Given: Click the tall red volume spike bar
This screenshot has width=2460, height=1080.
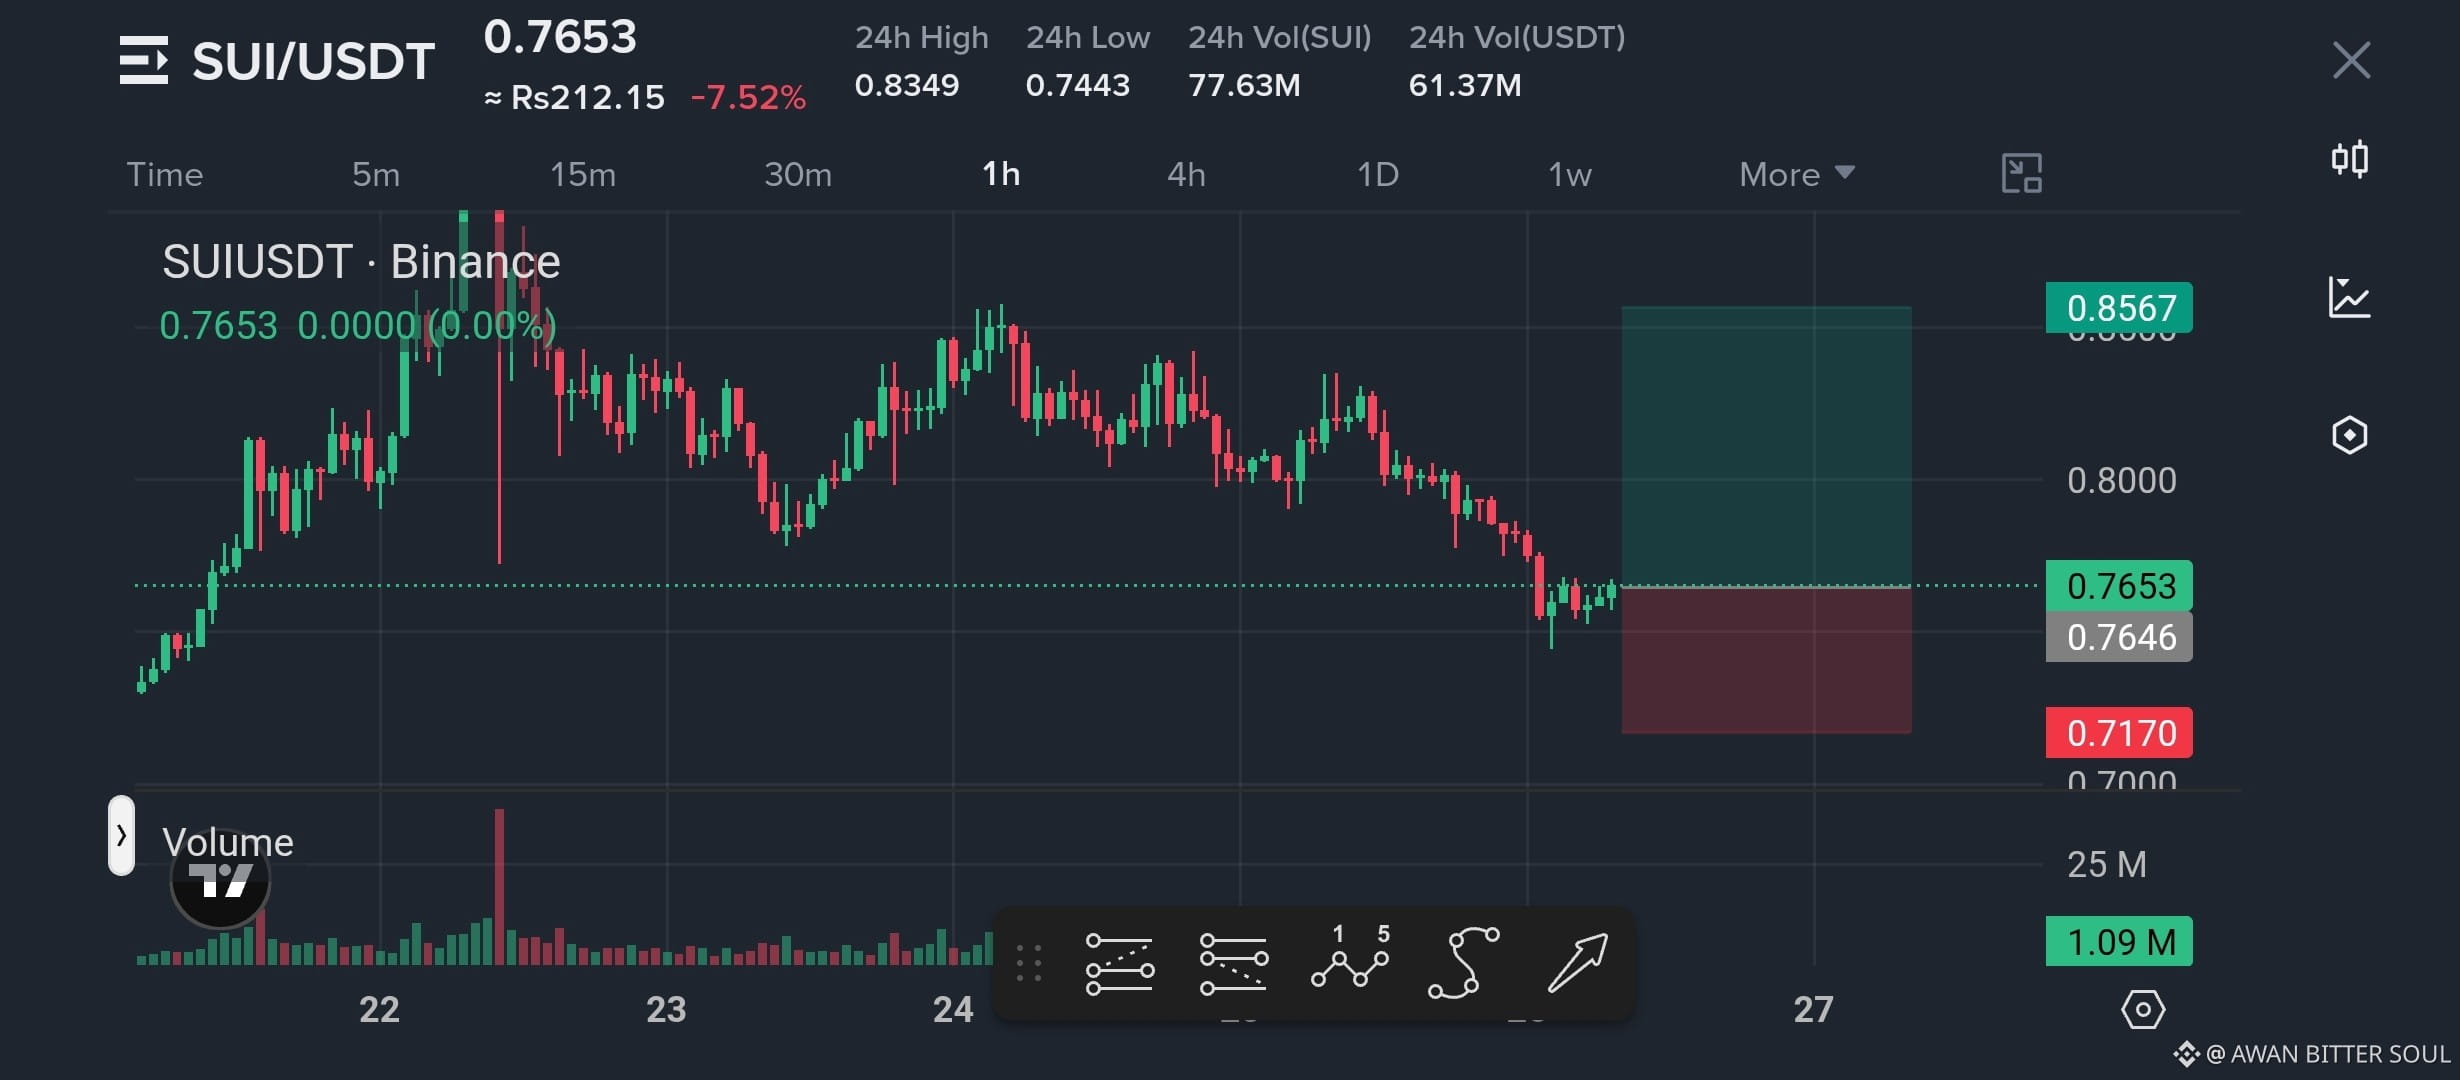Looking at the screenshot, I should [x=499, y=886].
